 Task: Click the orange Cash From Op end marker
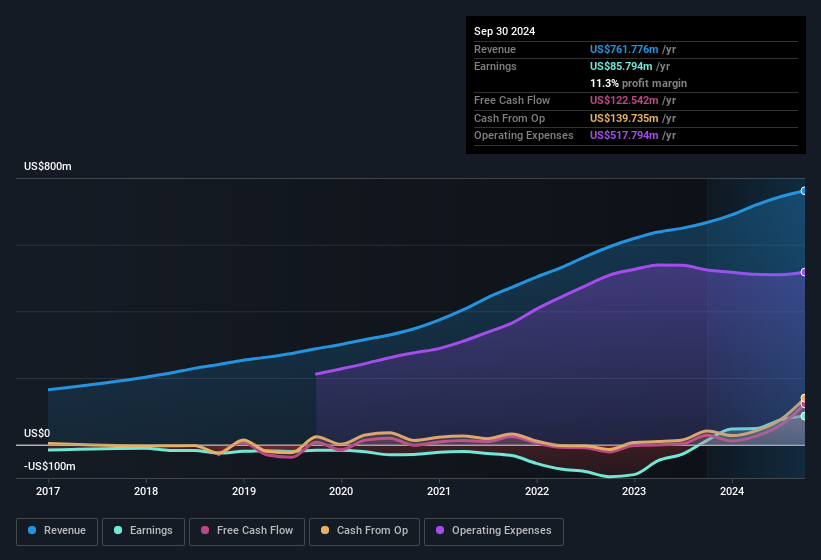[x=803, y=398]
